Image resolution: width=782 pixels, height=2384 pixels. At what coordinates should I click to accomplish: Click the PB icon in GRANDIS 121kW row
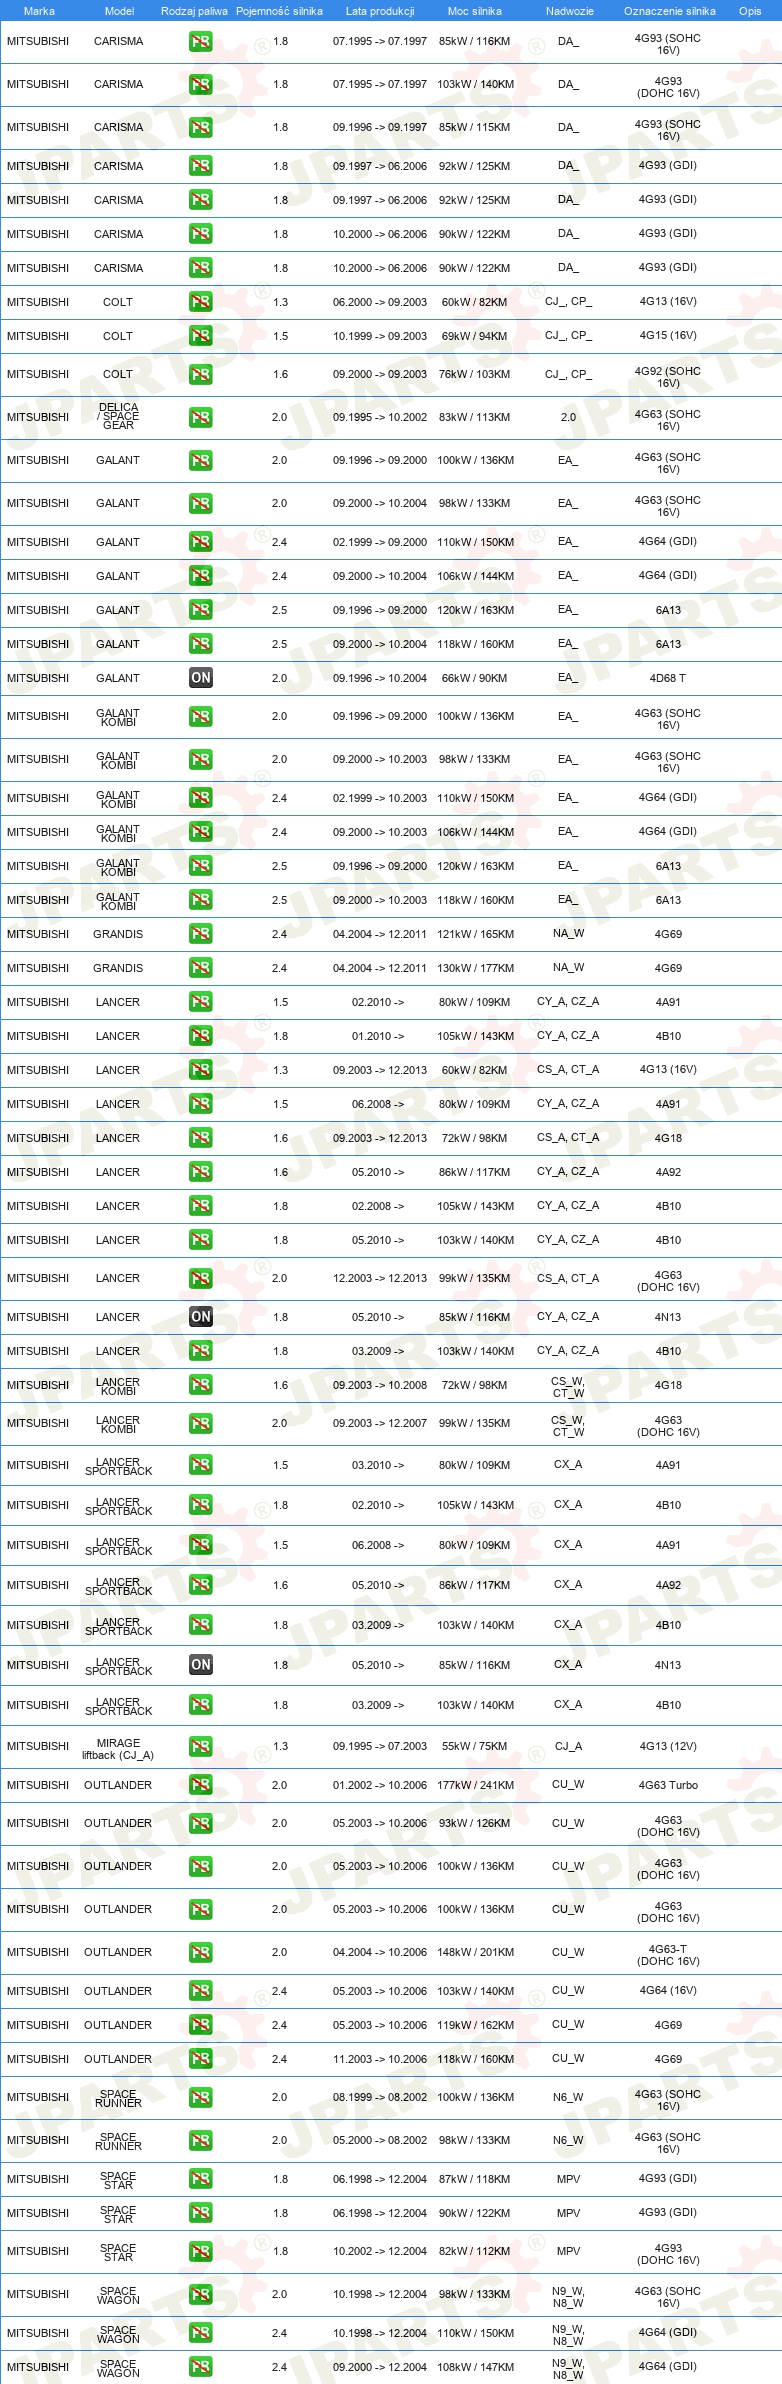click(x=200, y=934)
